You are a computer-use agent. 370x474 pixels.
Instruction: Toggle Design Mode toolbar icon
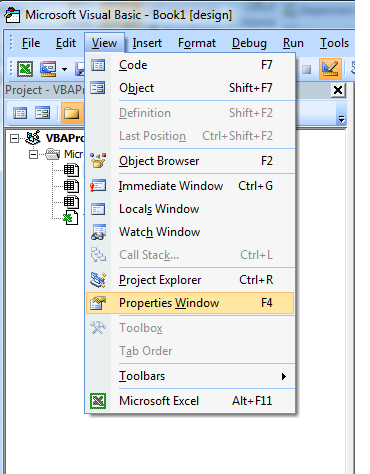coord(330,69)
